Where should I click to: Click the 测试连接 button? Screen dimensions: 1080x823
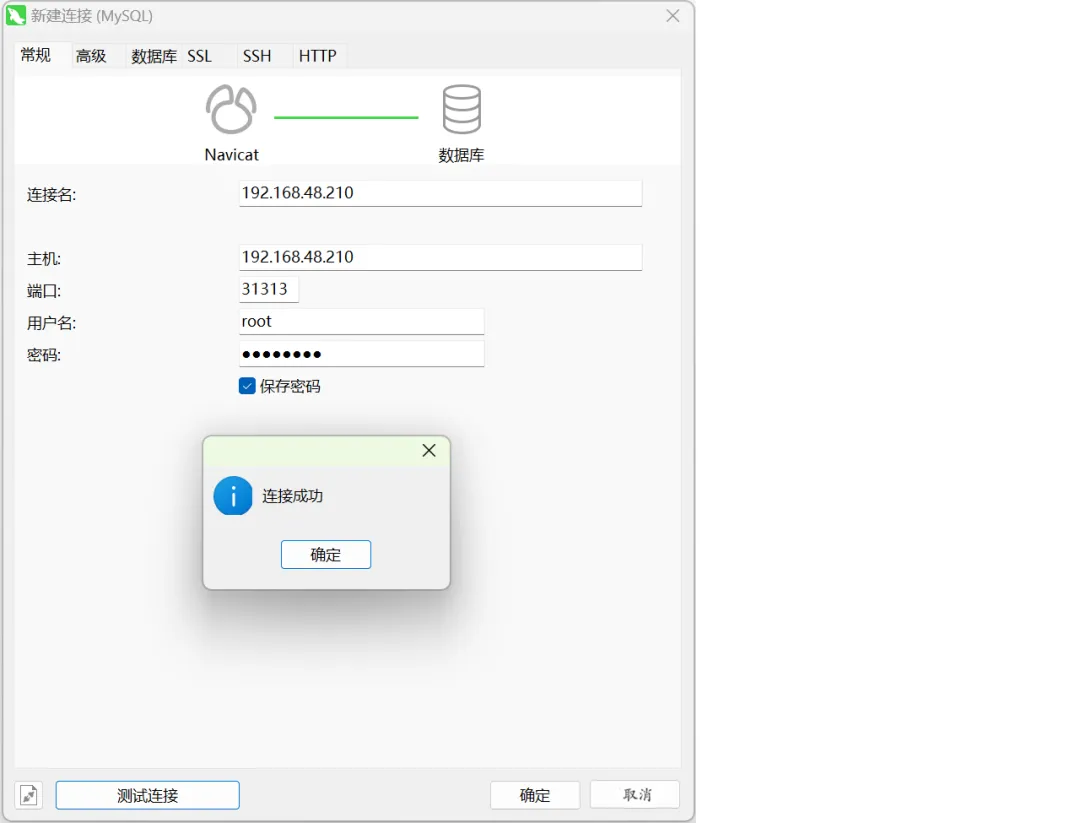147,796
